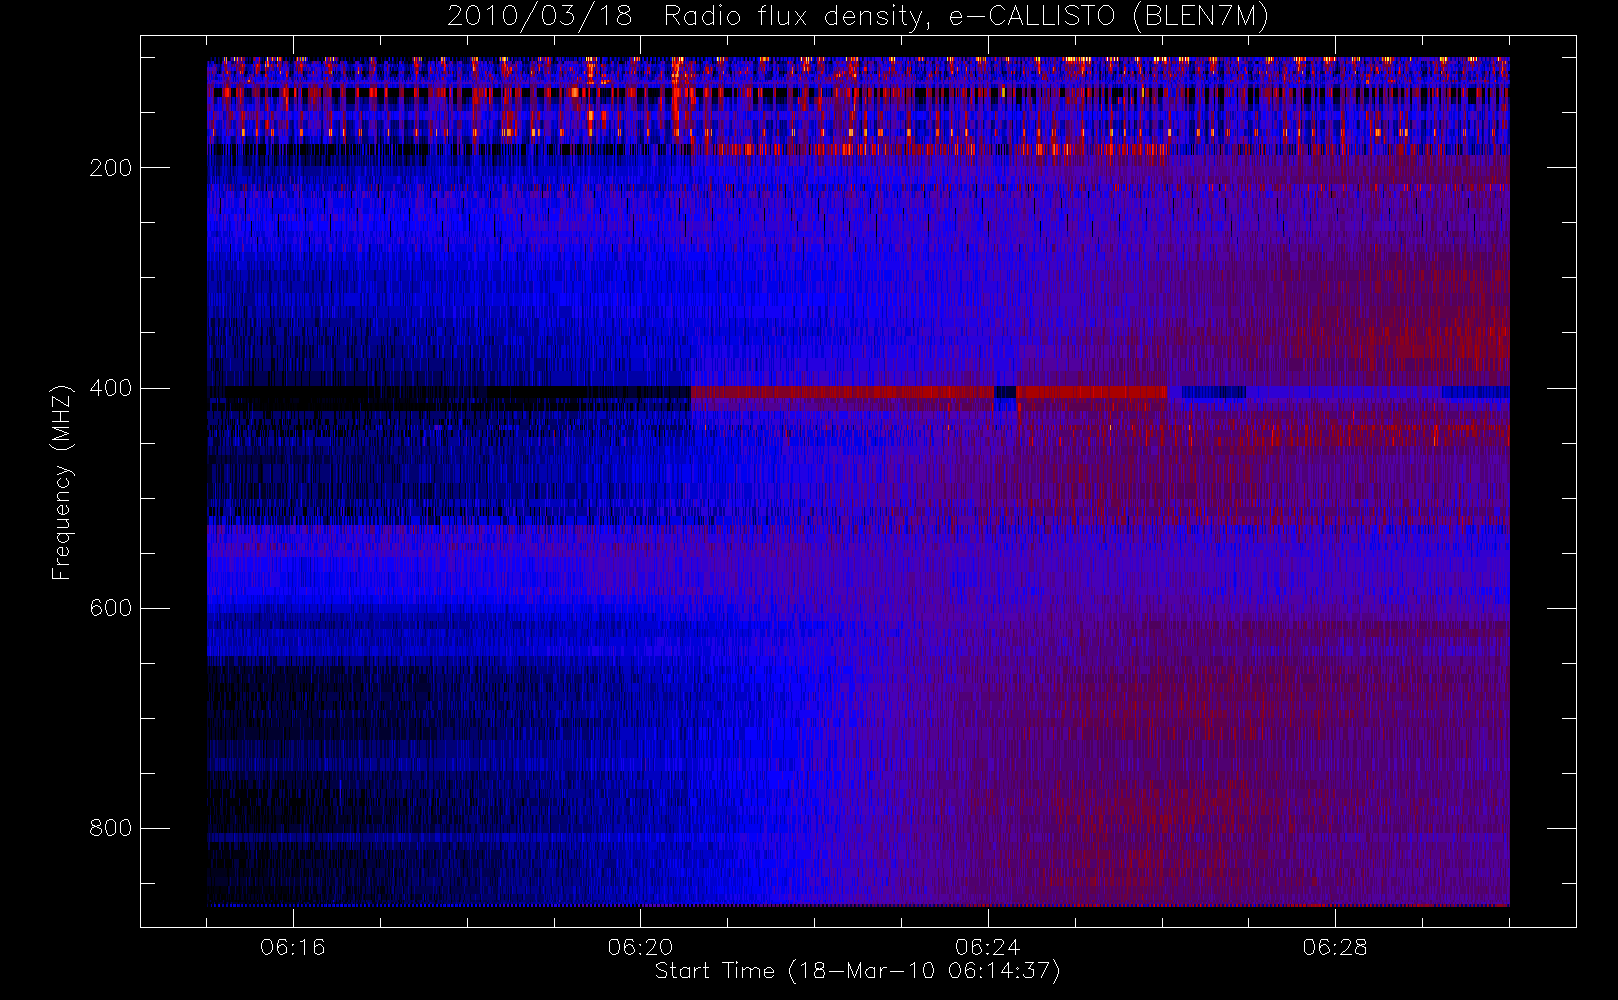
Task: Click the 'Frequency (MHZ)' axis label
Action: [x=62, y=482]
